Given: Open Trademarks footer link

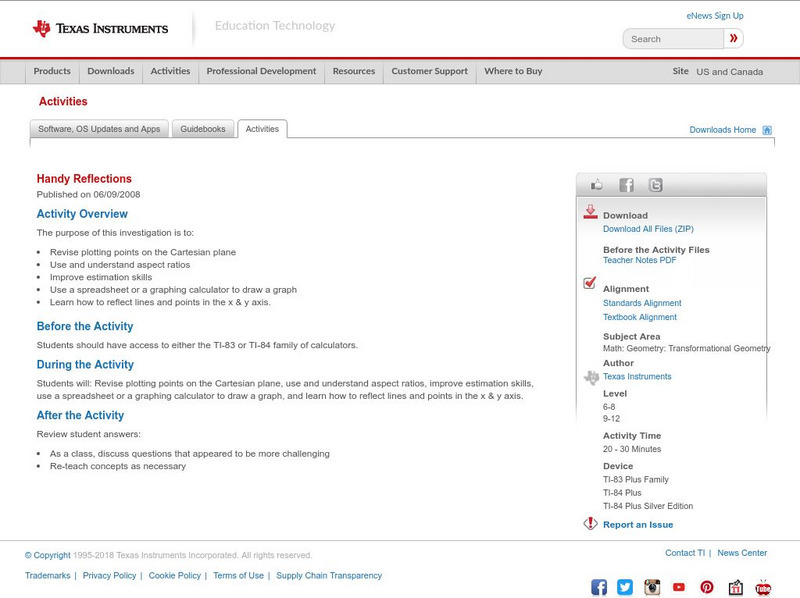Looking at the screenshot, I should [x=47, y=576].
